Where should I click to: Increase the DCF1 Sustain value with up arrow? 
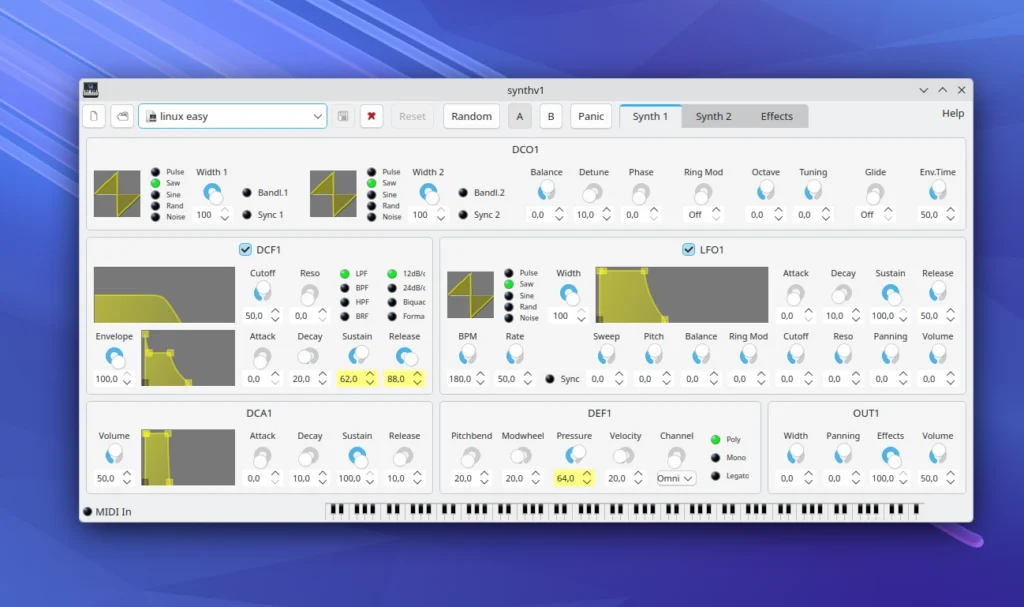point(370,374)
